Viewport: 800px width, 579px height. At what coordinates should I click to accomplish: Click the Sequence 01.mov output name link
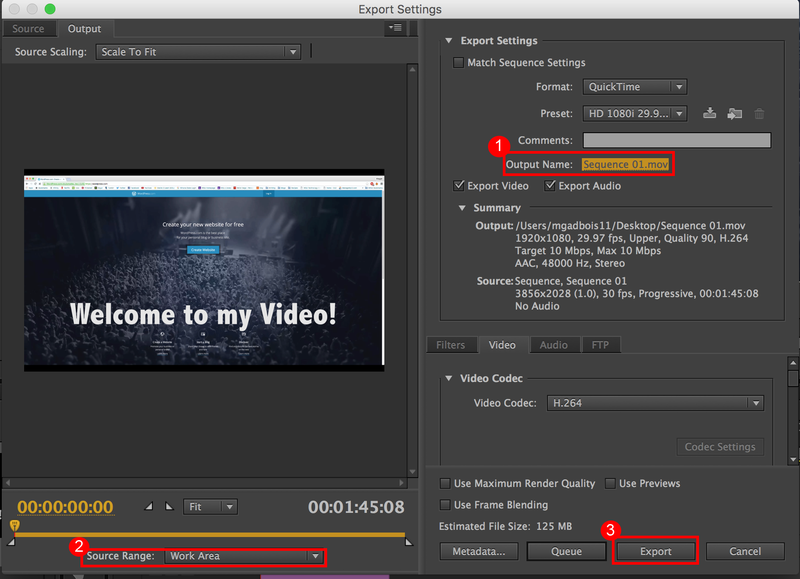click(x=625, y=164)
